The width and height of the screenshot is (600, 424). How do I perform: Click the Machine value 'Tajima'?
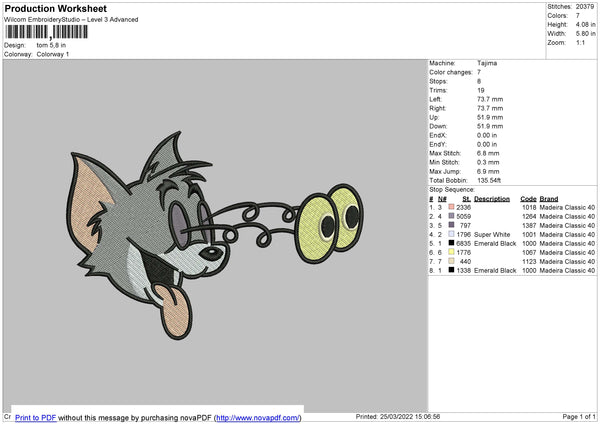[x=487, y=63]
